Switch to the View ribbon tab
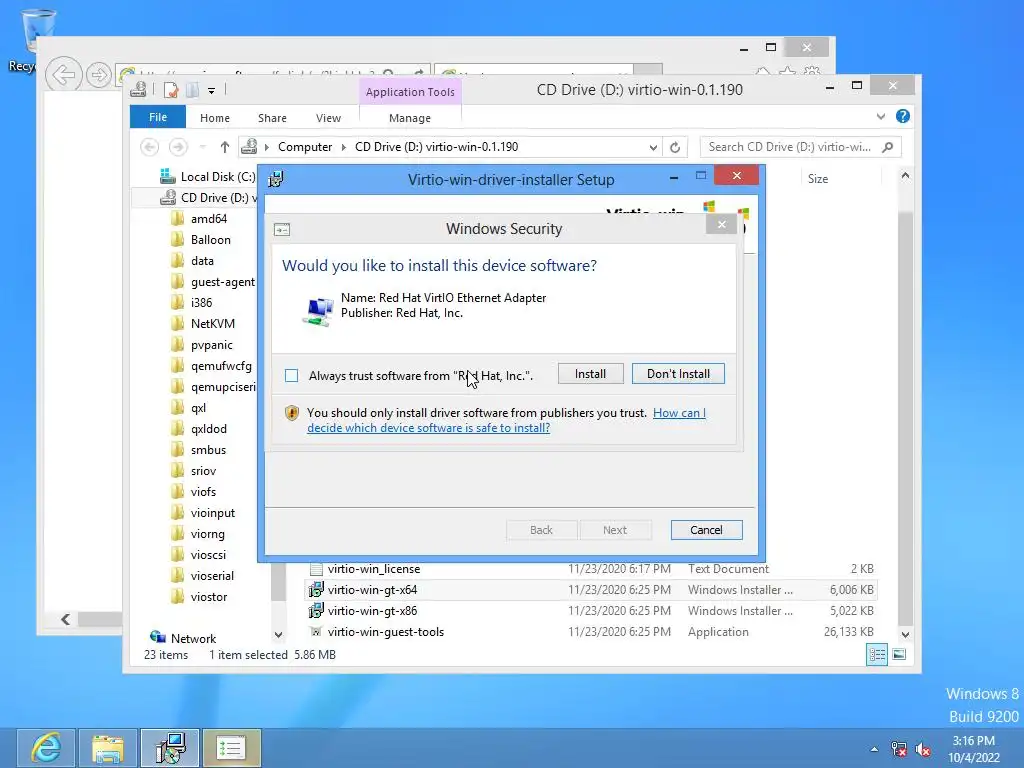Viewport: 1024px width, 768px height. pos(328,118)
